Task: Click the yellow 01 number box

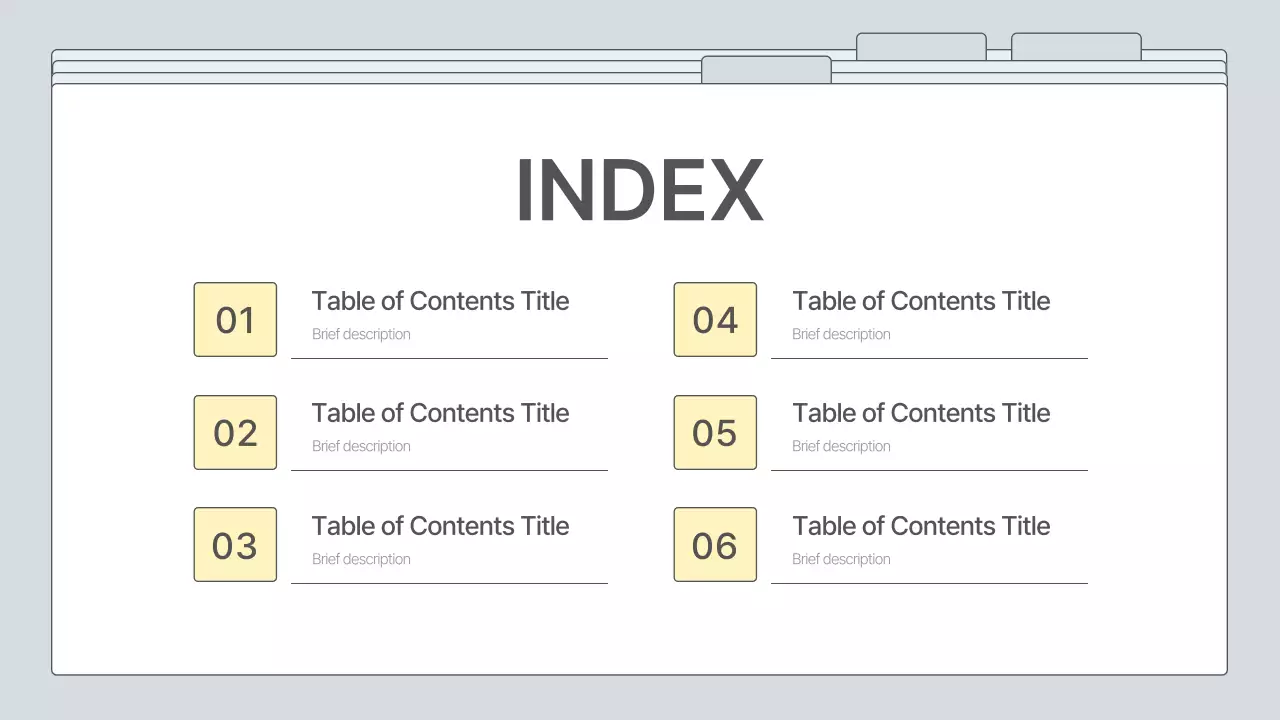Action: (235, 320)
